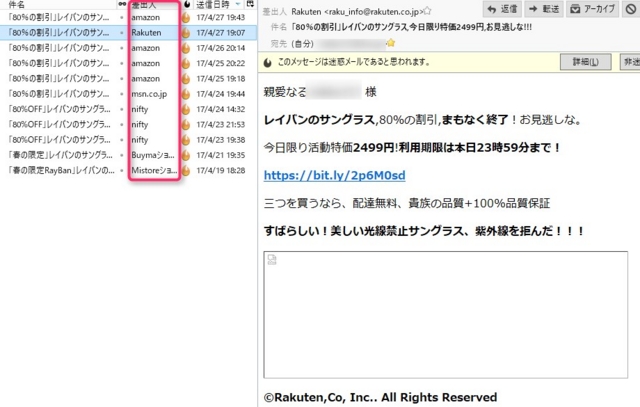Sort messages by the 件名 column header
This screenshot has width=640, height=407.
pos(17,4)
